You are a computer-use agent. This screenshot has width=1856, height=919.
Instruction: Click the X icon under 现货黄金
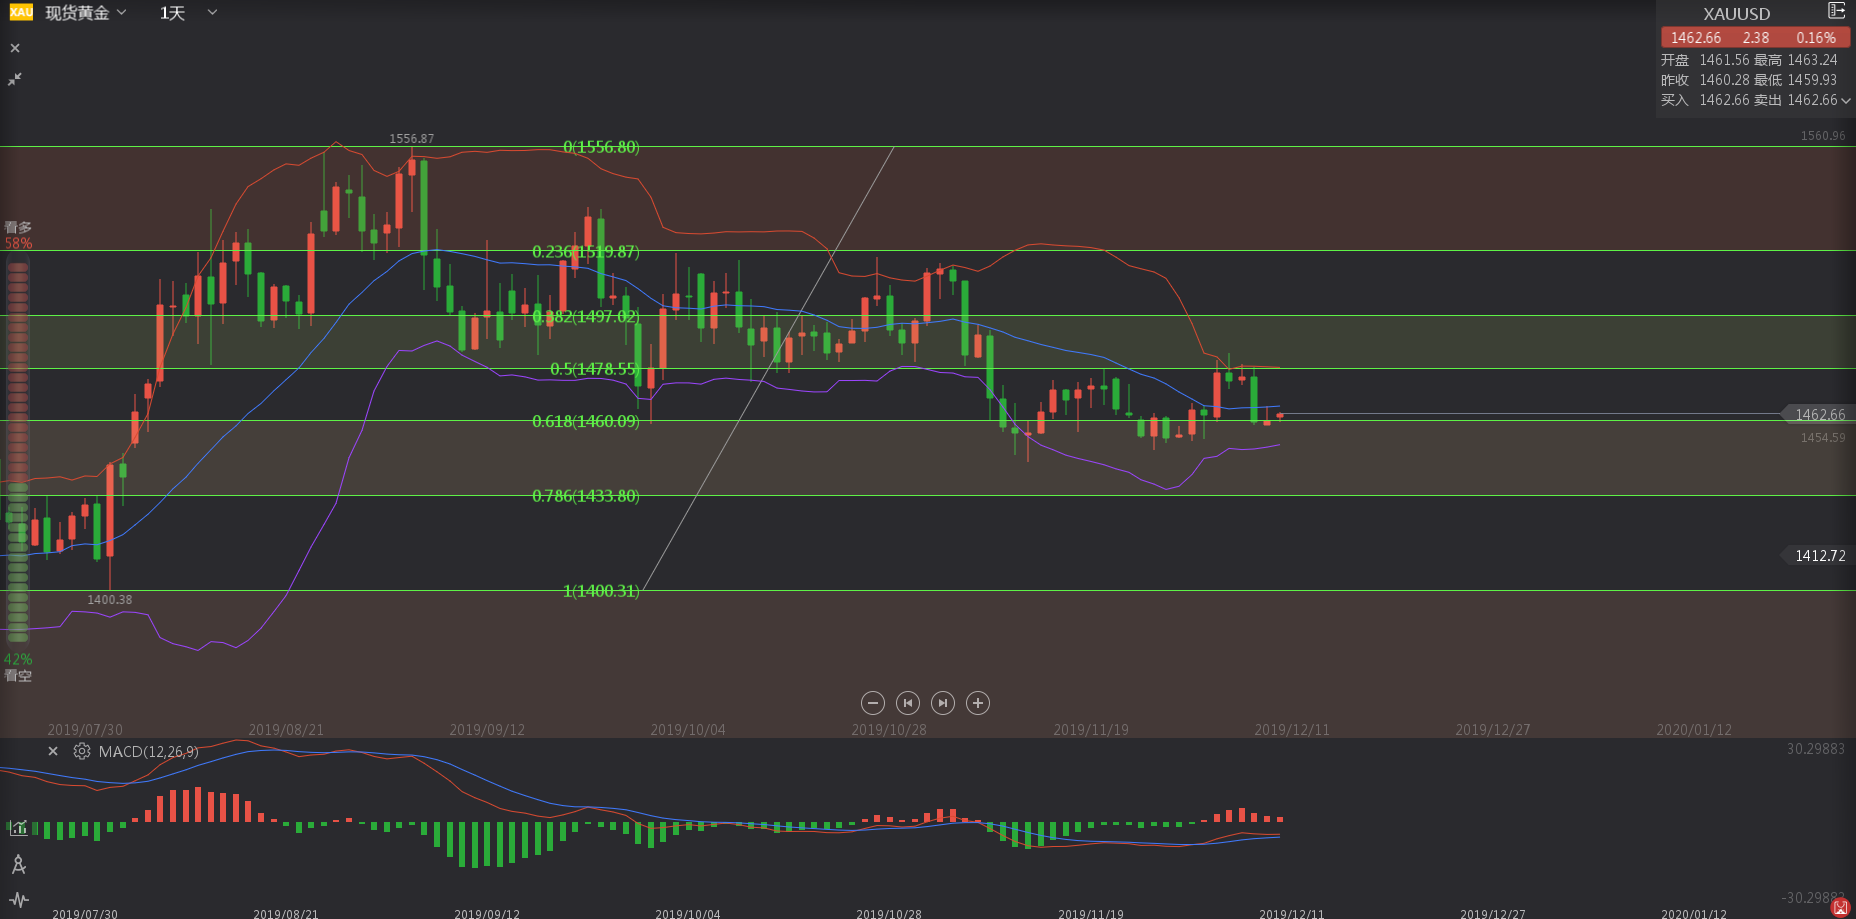(15, 48)
